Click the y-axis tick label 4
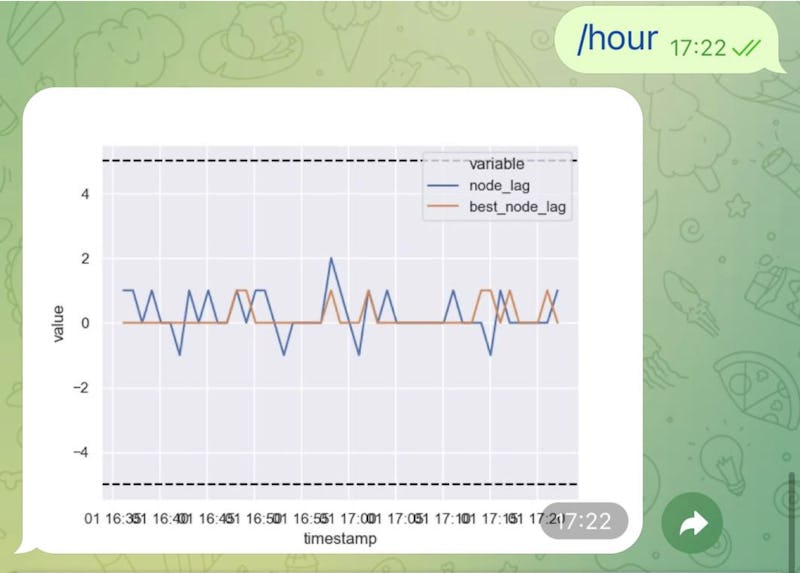800x573 pixels. [x=86, y=194]
